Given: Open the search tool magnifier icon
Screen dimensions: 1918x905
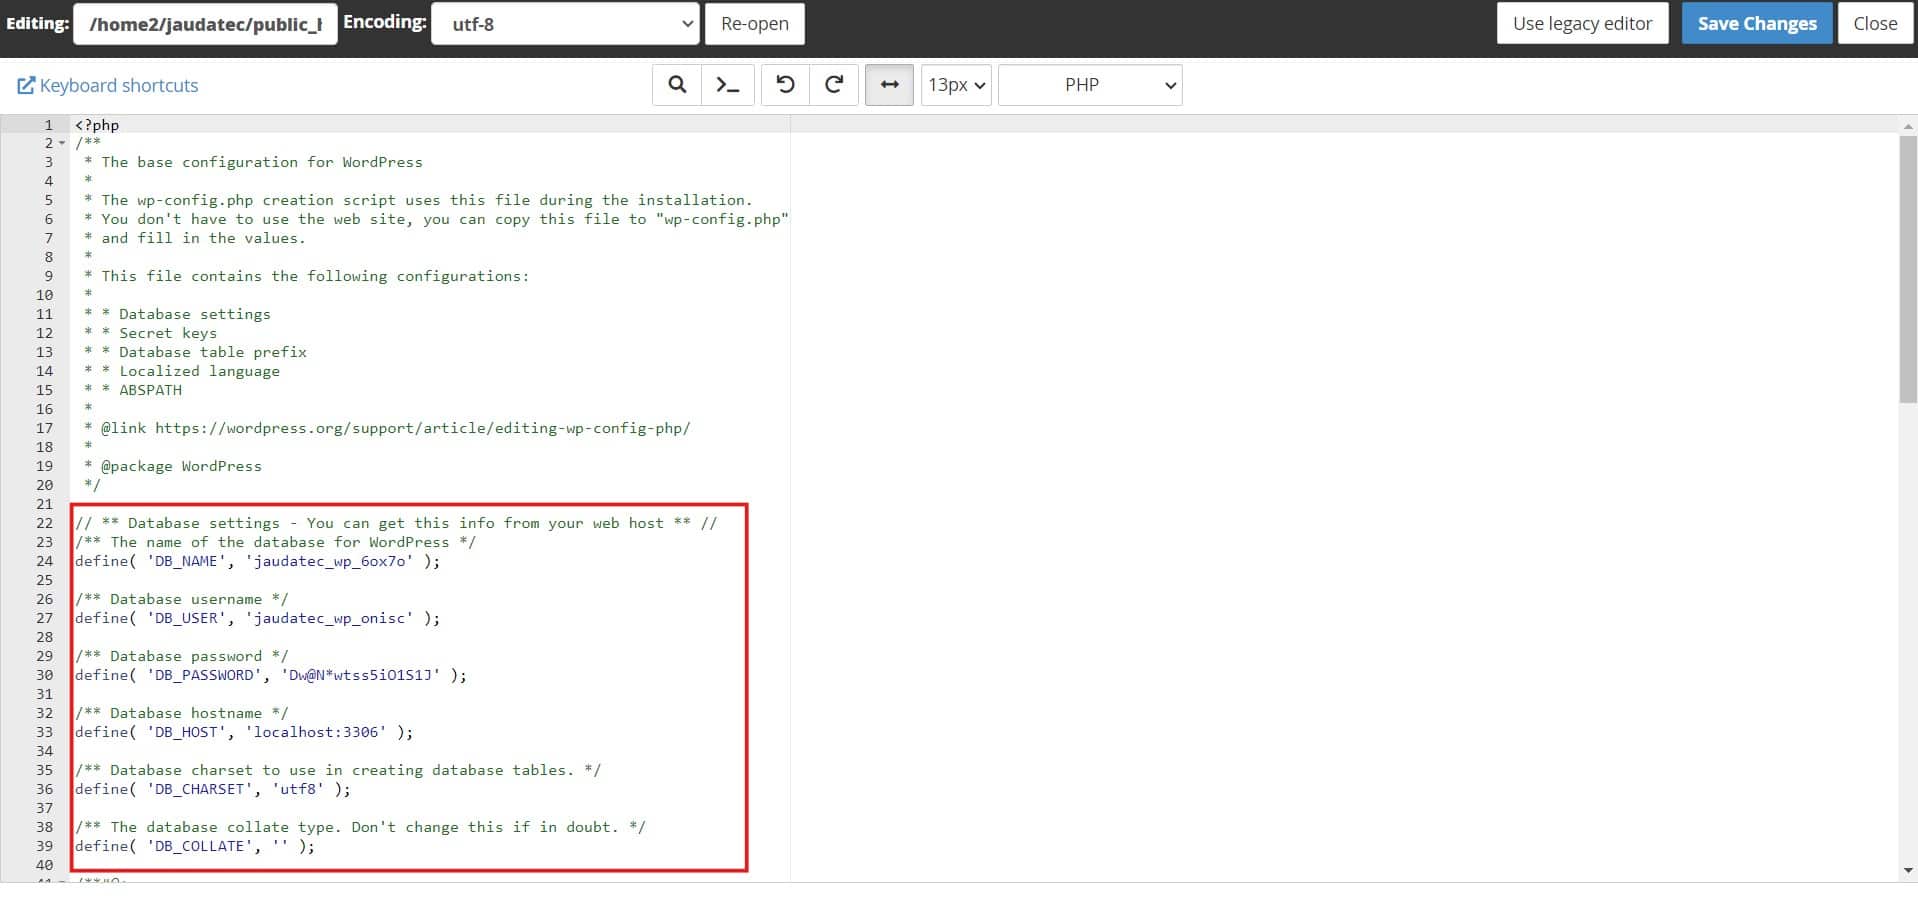Looking at the screenshot, I should click(x=677, y=85).
